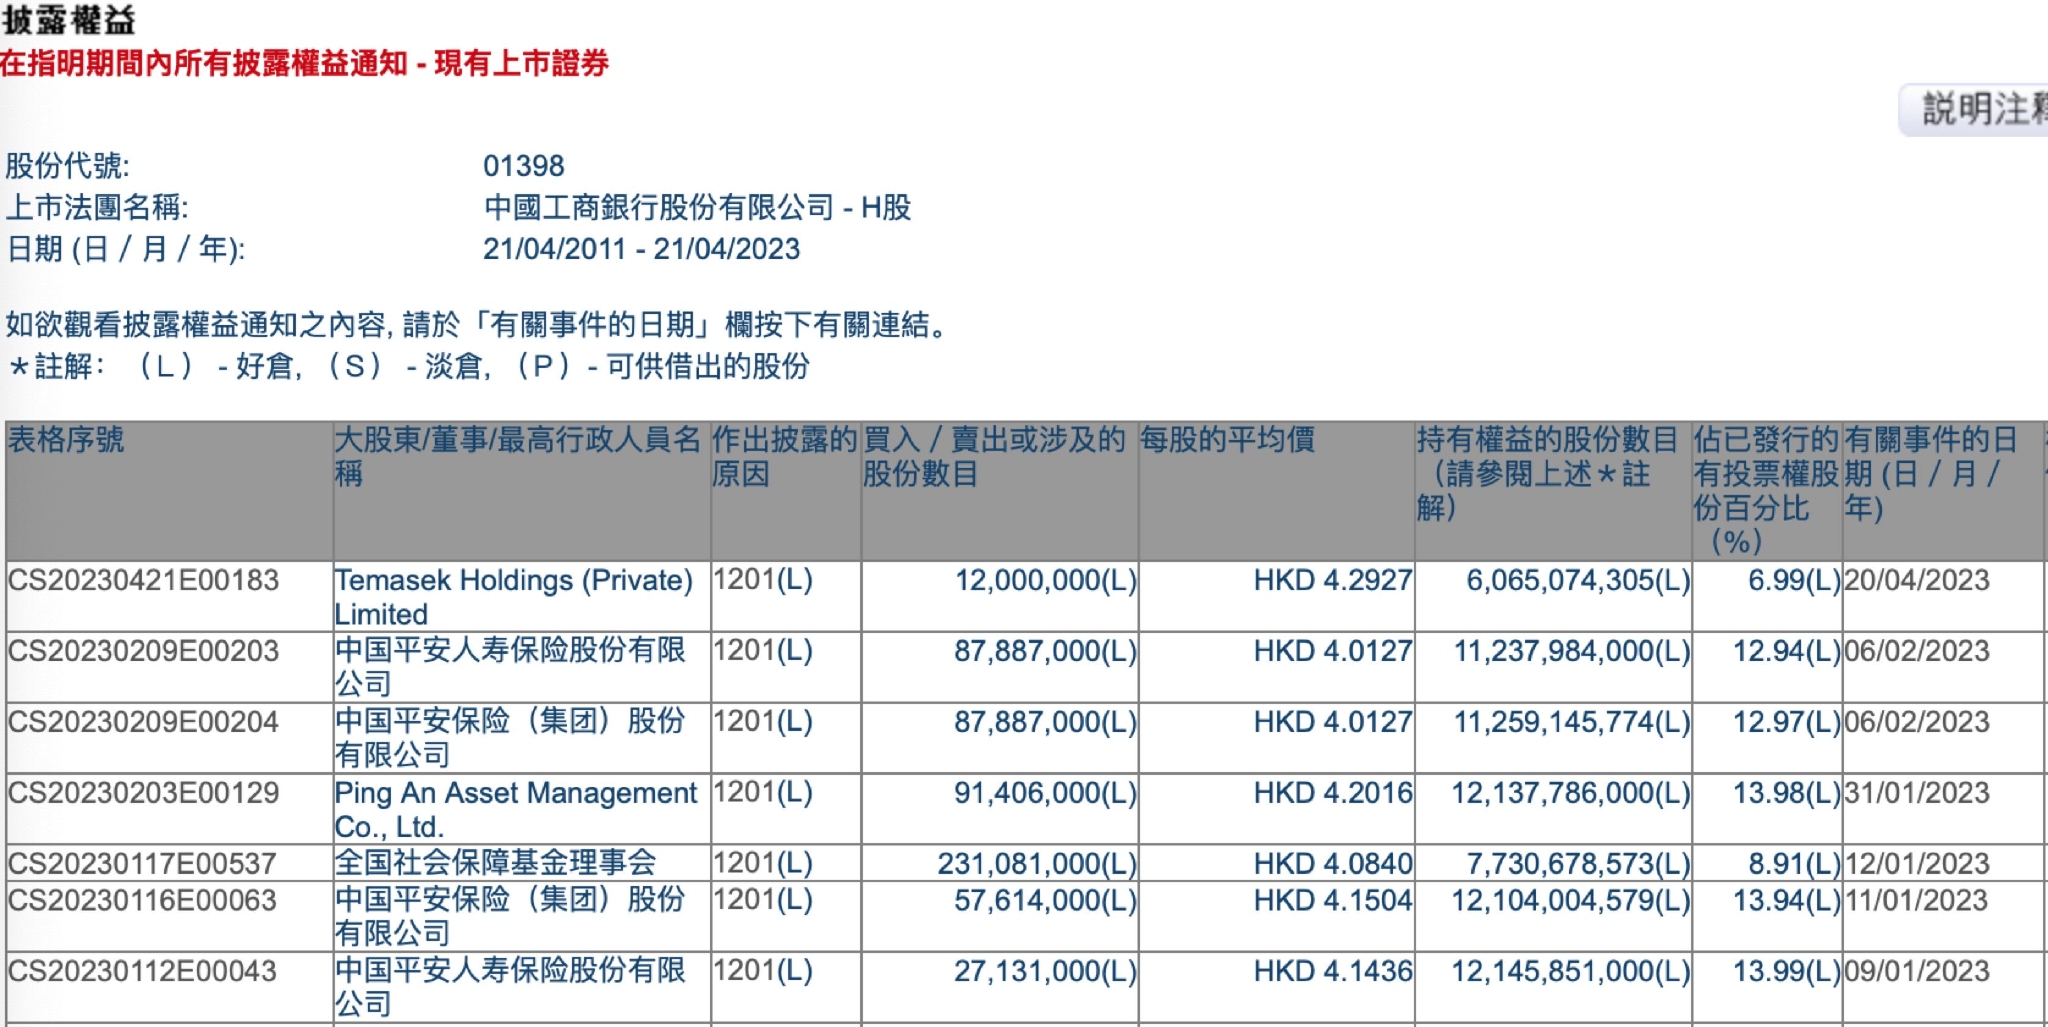The image size is (2048, 1027).
Task: Click the Temasek Holdings (Private) Limited name
Action: (x=514, y=597)
